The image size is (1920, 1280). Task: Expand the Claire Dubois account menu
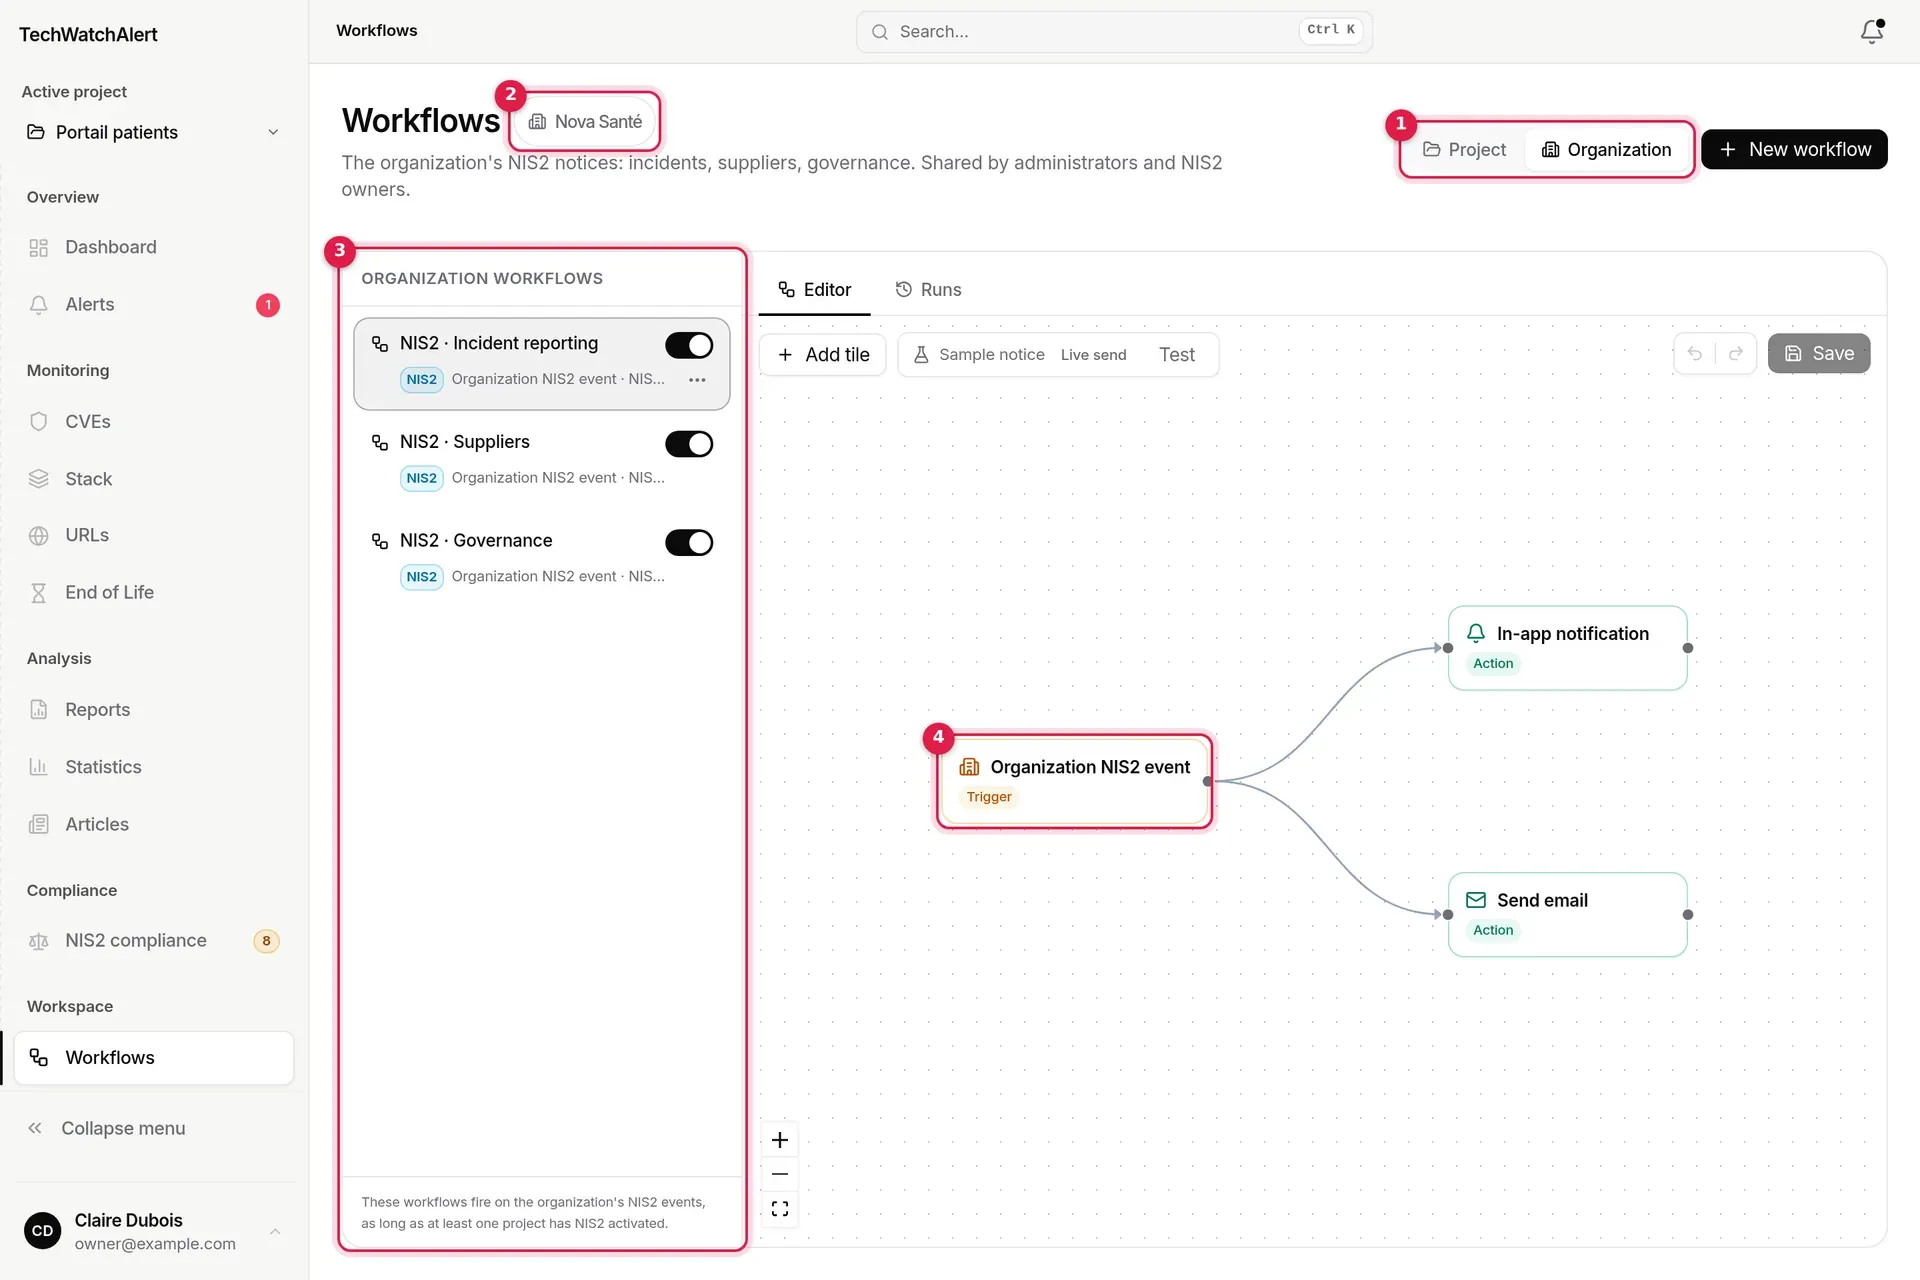click(153, 1231)
